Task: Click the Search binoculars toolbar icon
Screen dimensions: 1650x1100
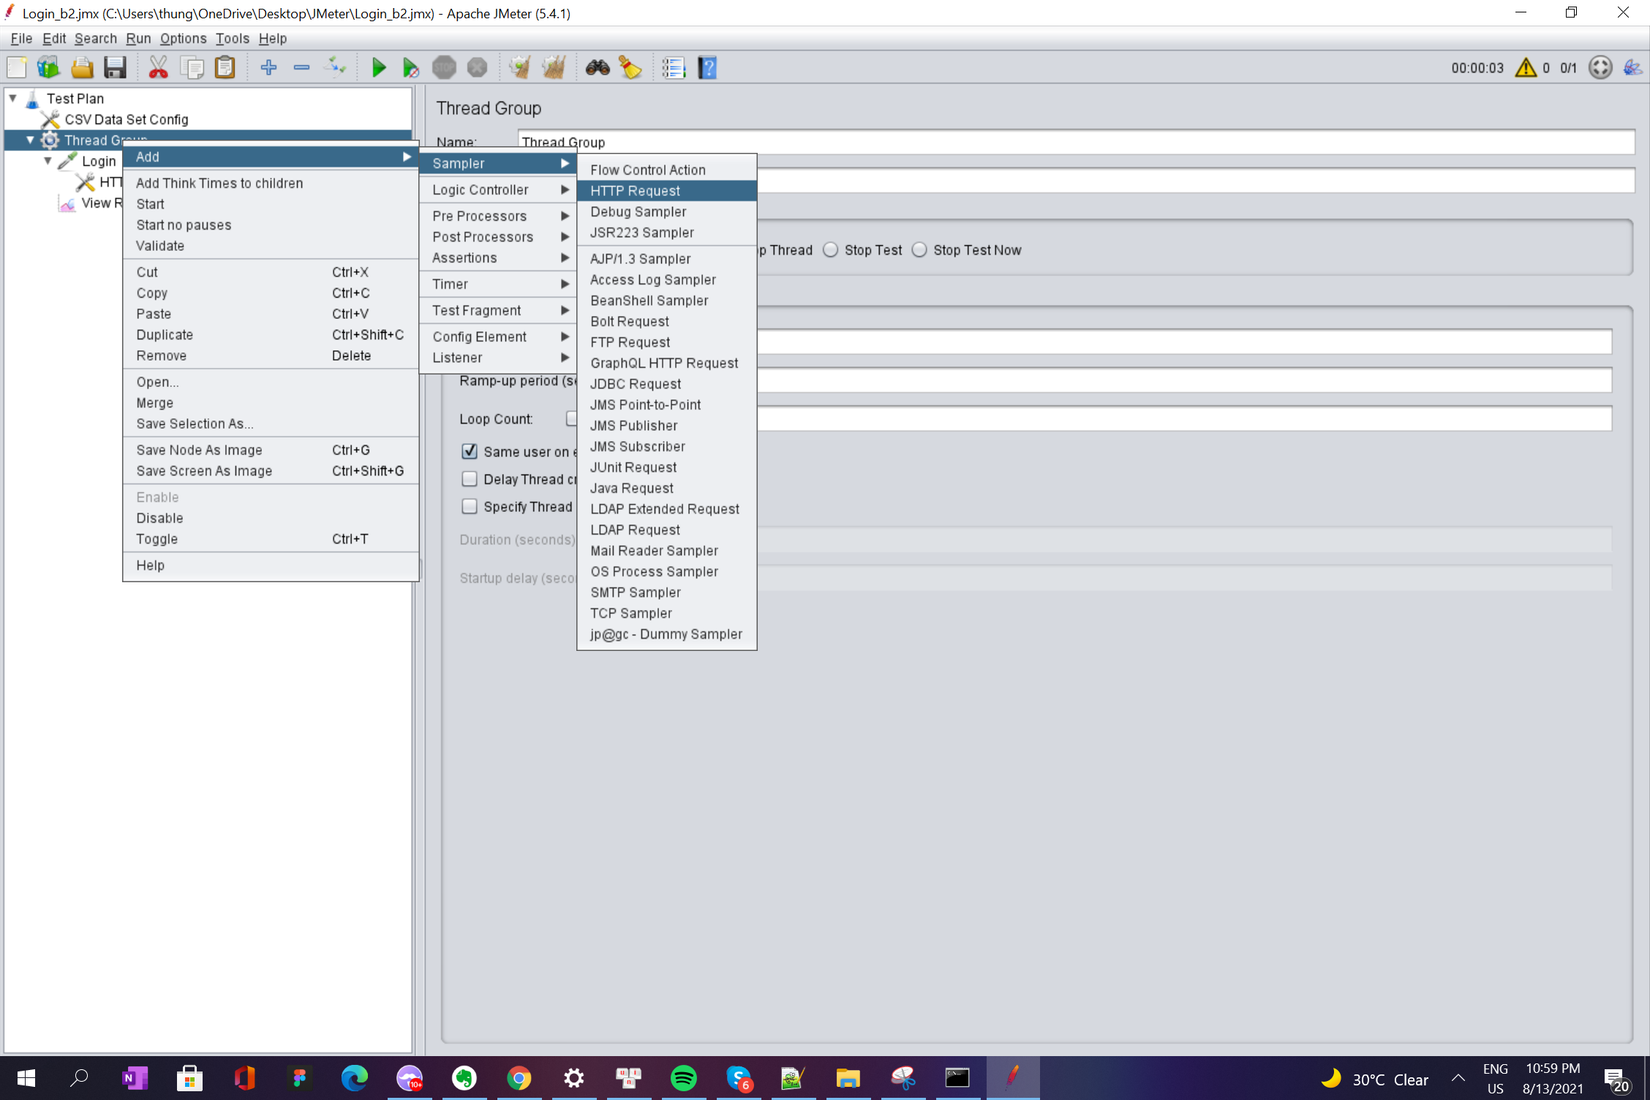Action: [x=597, y=68]
